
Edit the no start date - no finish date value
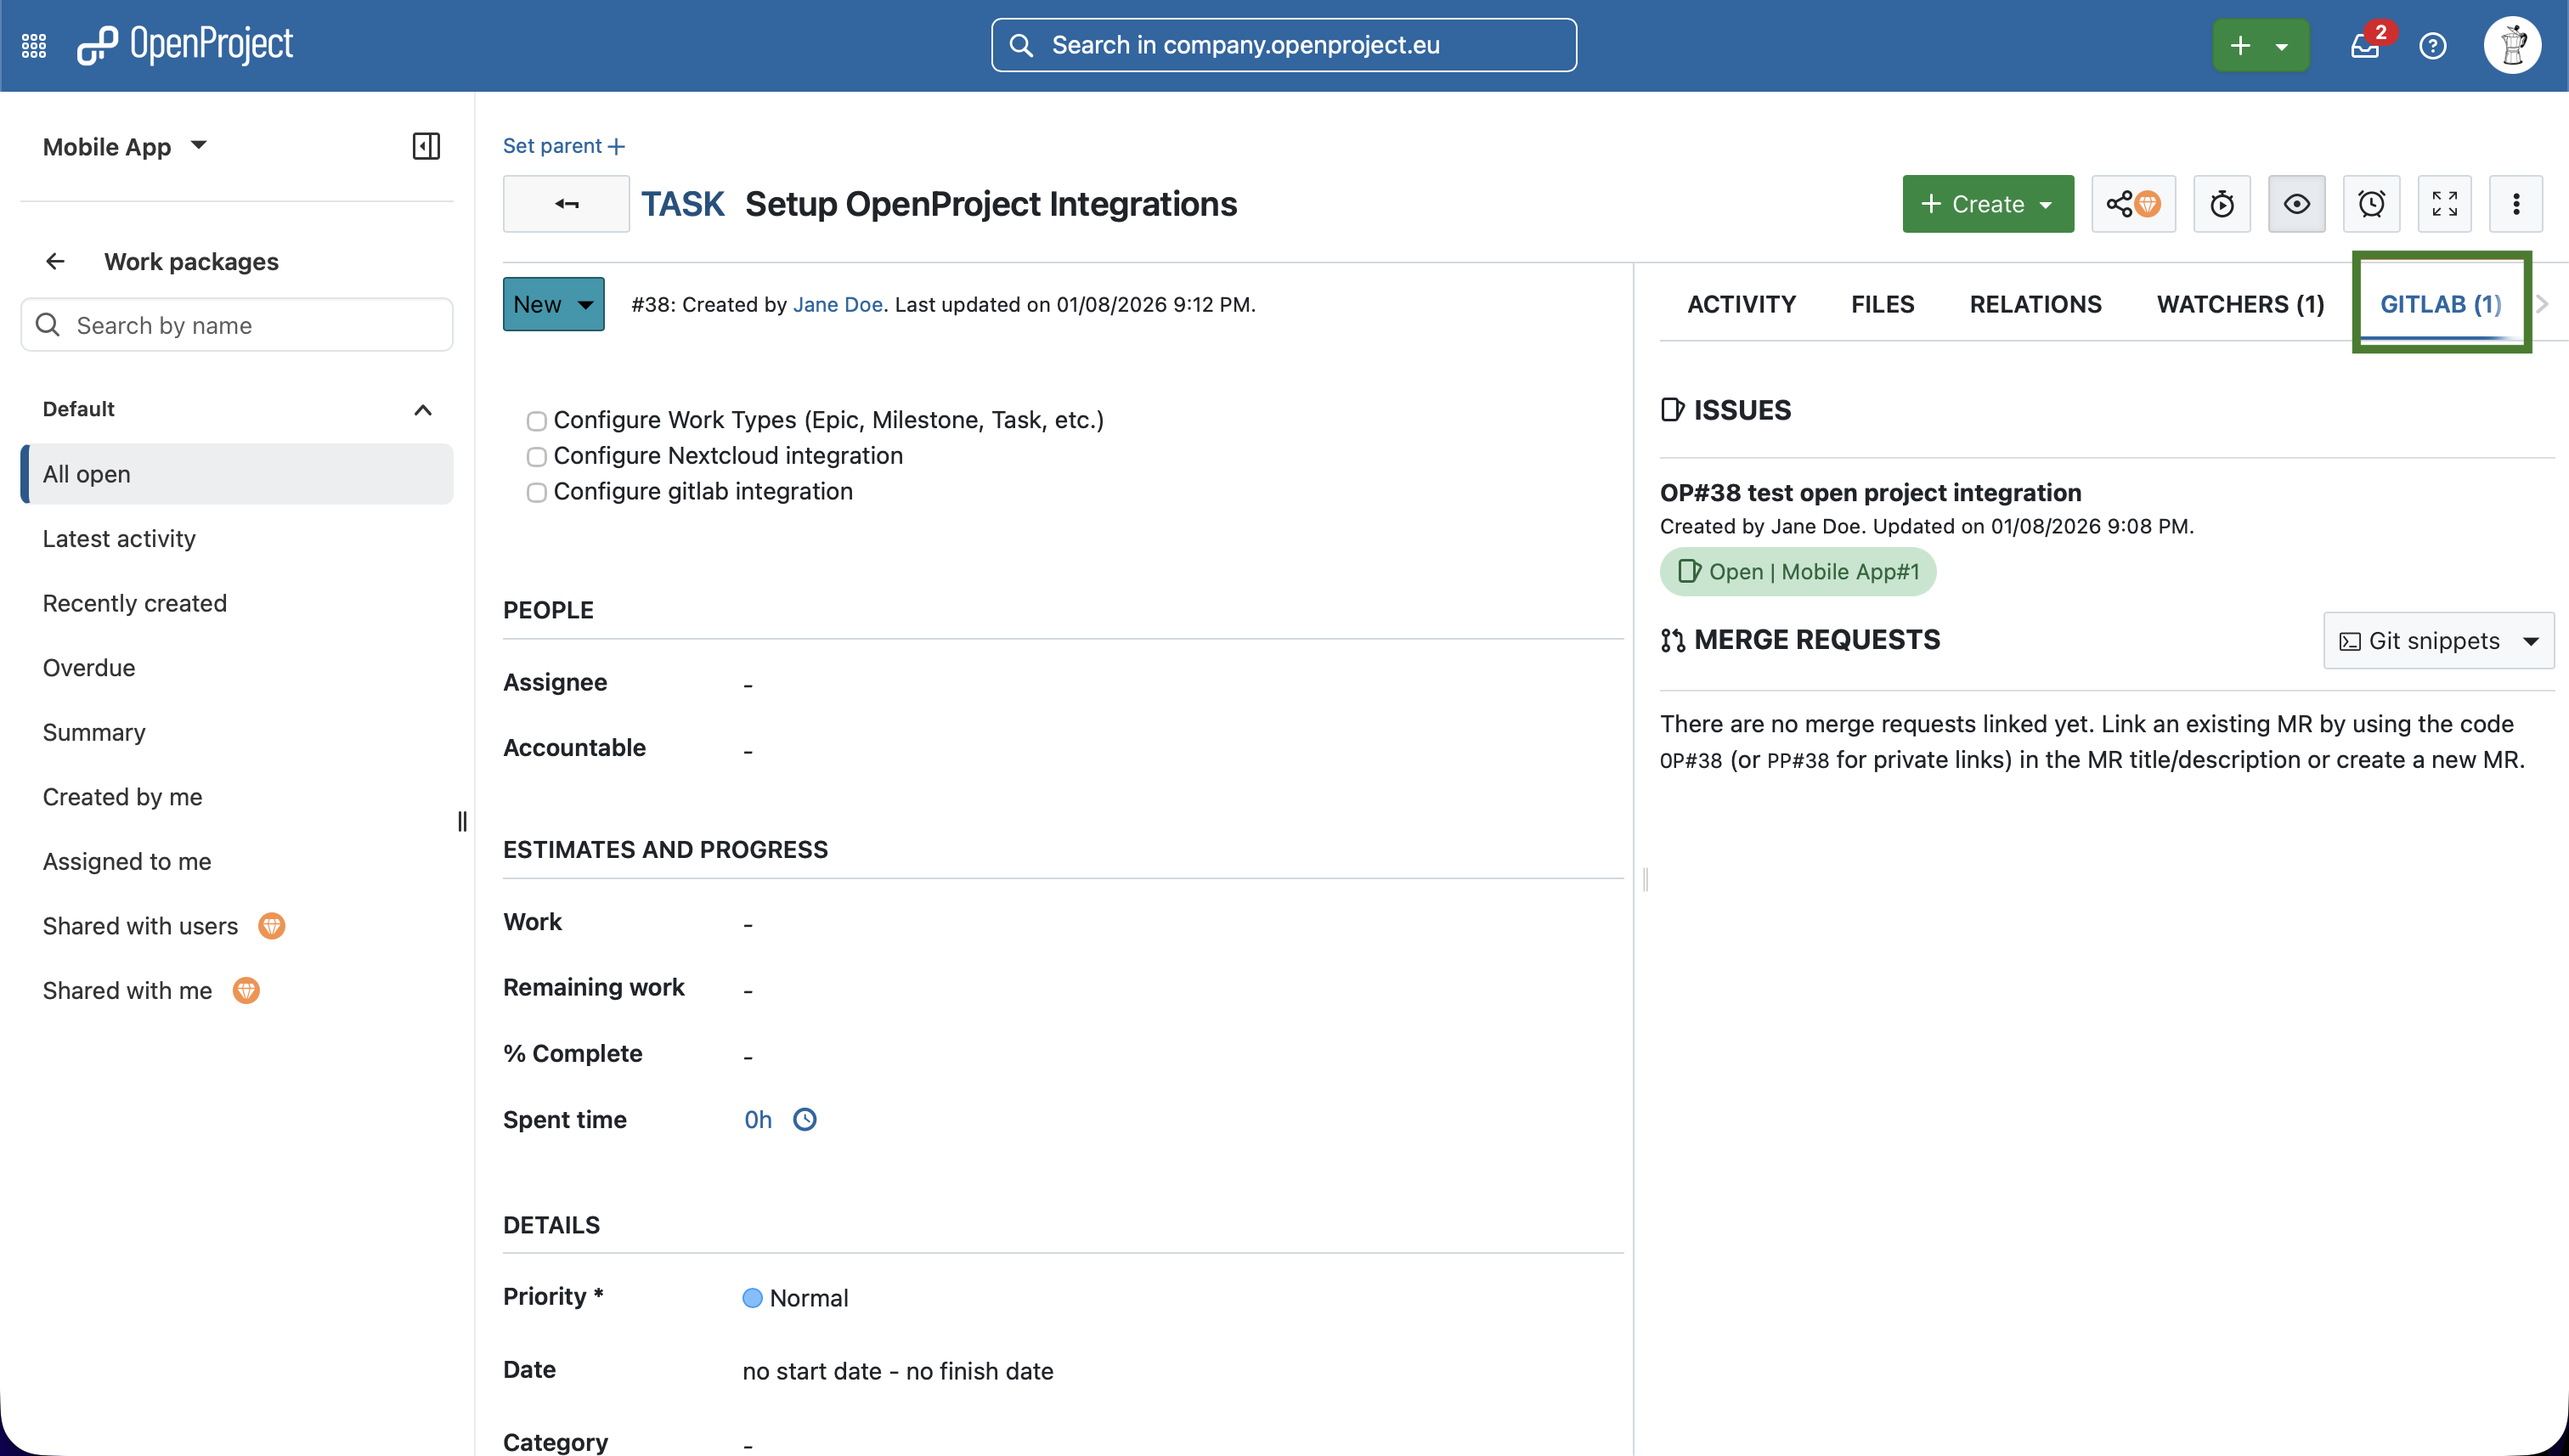(897, 1371)
